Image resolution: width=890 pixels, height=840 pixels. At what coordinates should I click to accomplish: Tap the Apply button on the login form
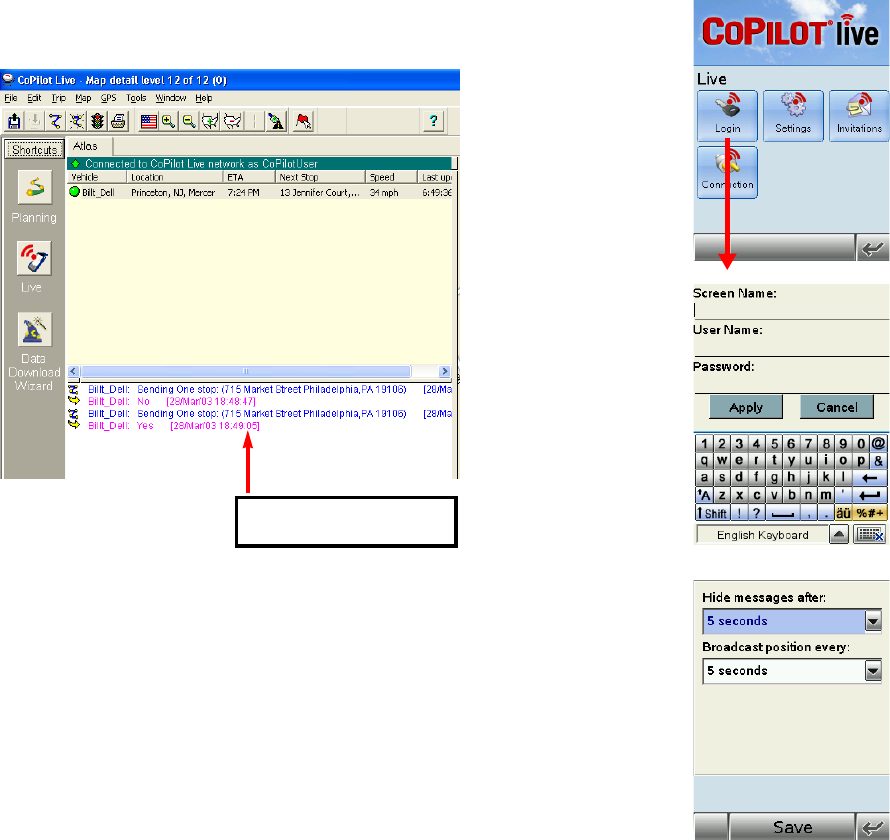click(x=746, y=407)
